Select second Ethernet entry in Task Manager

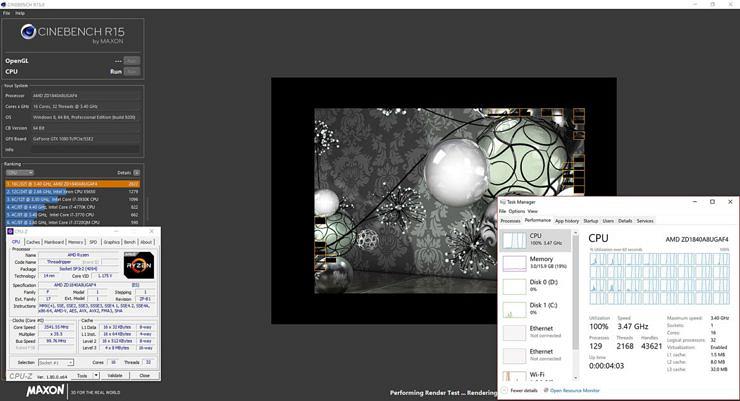(536, 355)
